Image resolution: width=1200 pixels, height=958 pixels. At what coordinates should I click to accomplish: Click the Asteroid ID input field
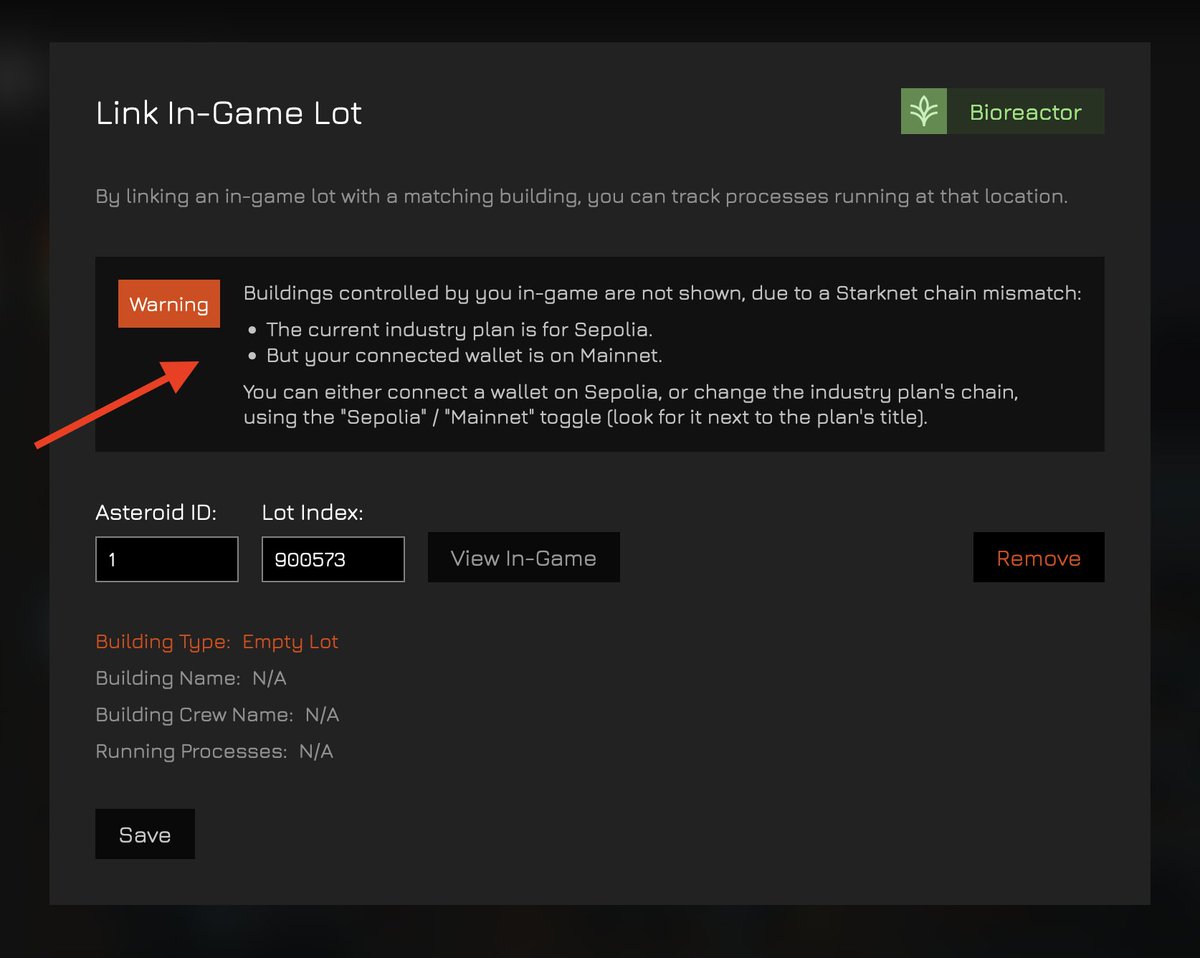click(167, 559)
